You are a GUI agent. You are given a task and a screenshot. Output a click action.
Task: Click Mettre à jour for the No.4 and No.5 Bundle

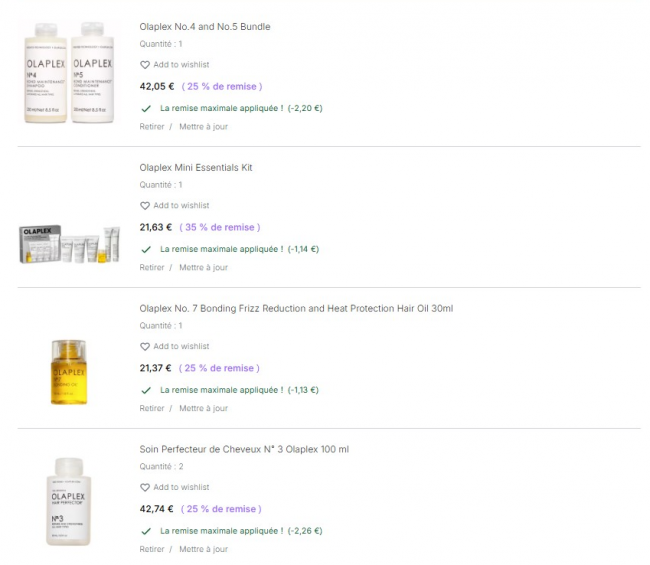click(x=204, y=127)
